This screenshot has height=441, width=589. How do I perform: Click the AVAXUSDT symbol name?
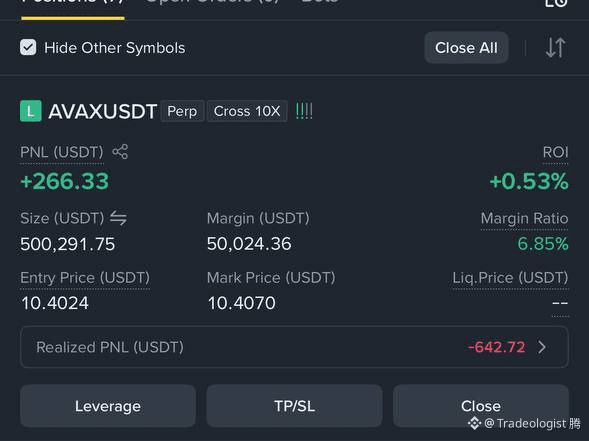click(103, 112)
